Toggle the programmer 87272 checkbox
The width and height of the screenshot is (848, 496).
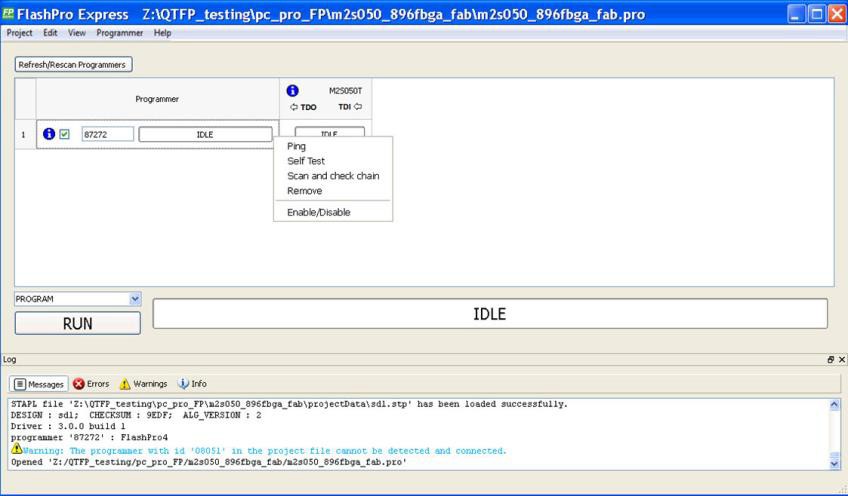pos(64,135)
